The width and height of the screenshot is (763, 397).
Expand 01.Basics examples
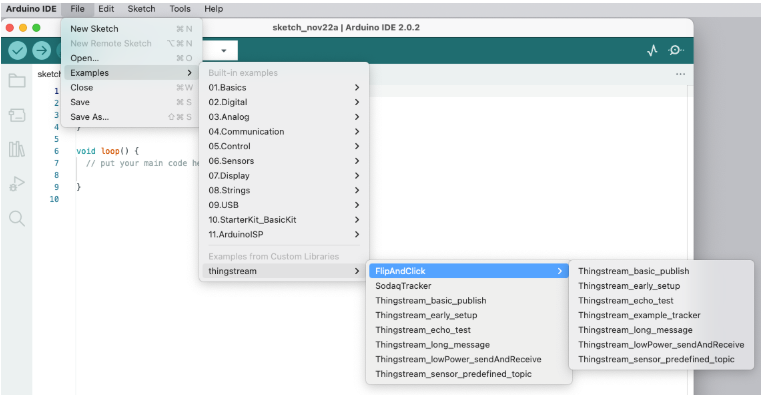[284, 88]
